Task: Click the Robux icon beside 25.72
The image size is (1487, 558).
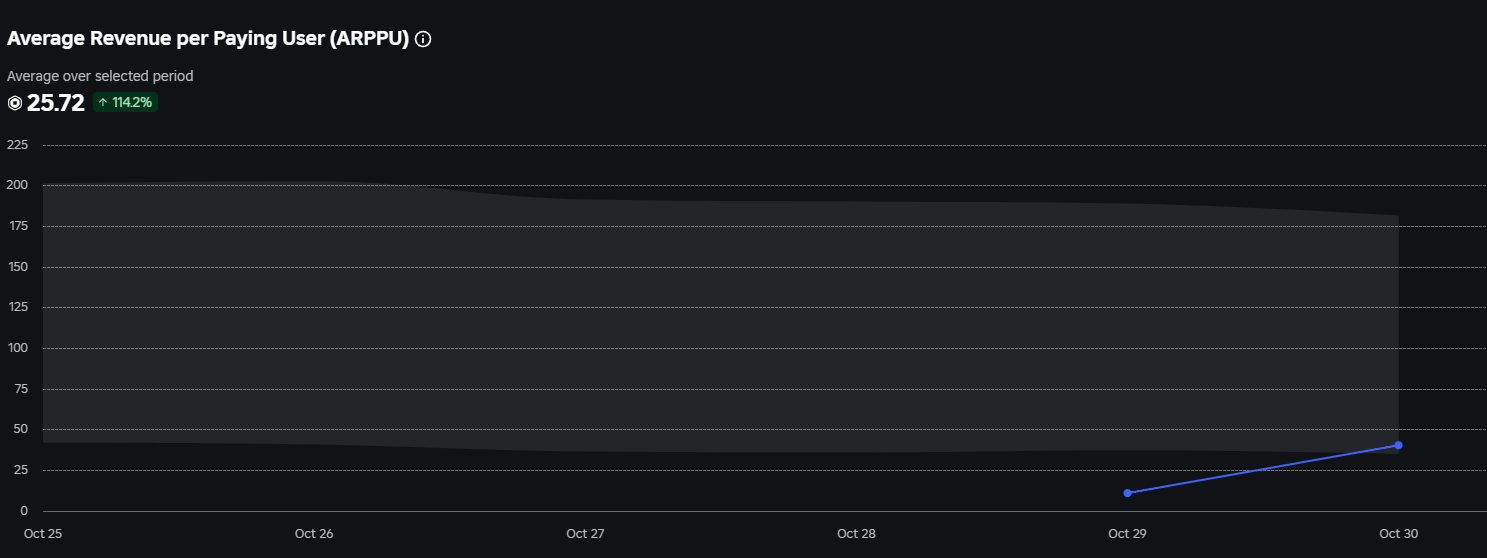Action: coord(15,103)
